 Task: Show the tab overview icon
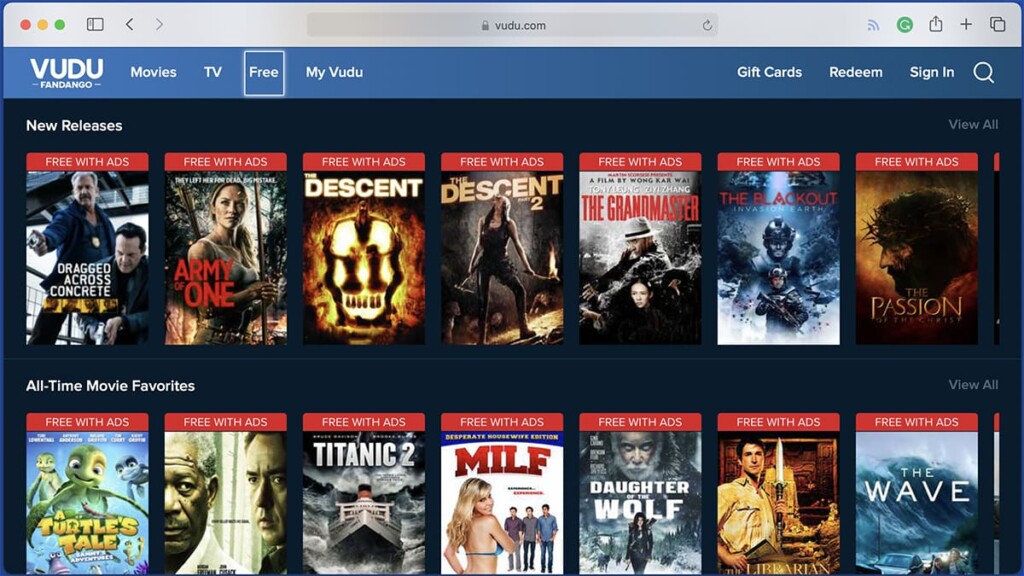997,25
